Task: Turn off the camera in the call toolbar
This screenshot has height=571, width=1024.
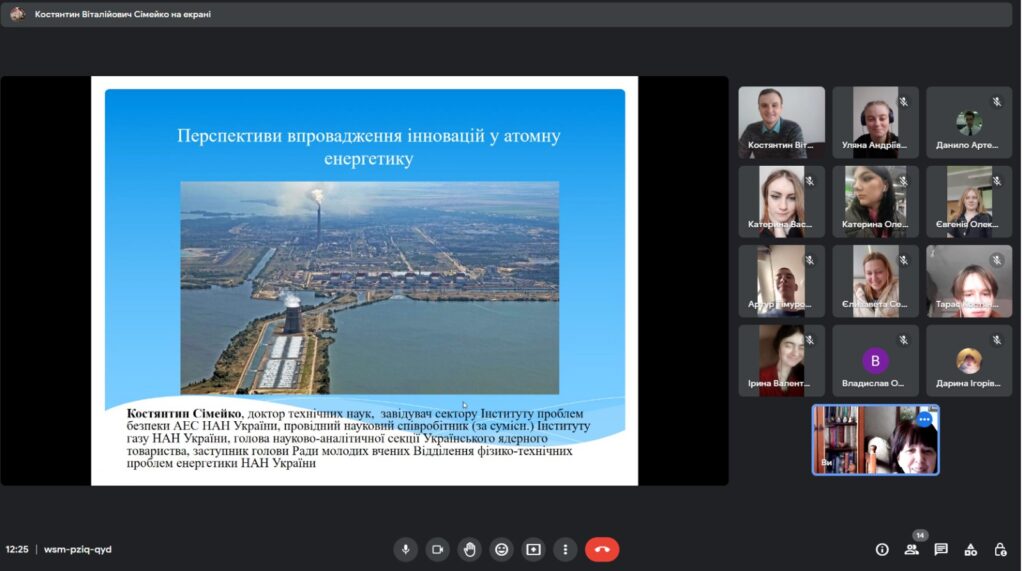Action: pyautogui.click(x=437, y=549)
